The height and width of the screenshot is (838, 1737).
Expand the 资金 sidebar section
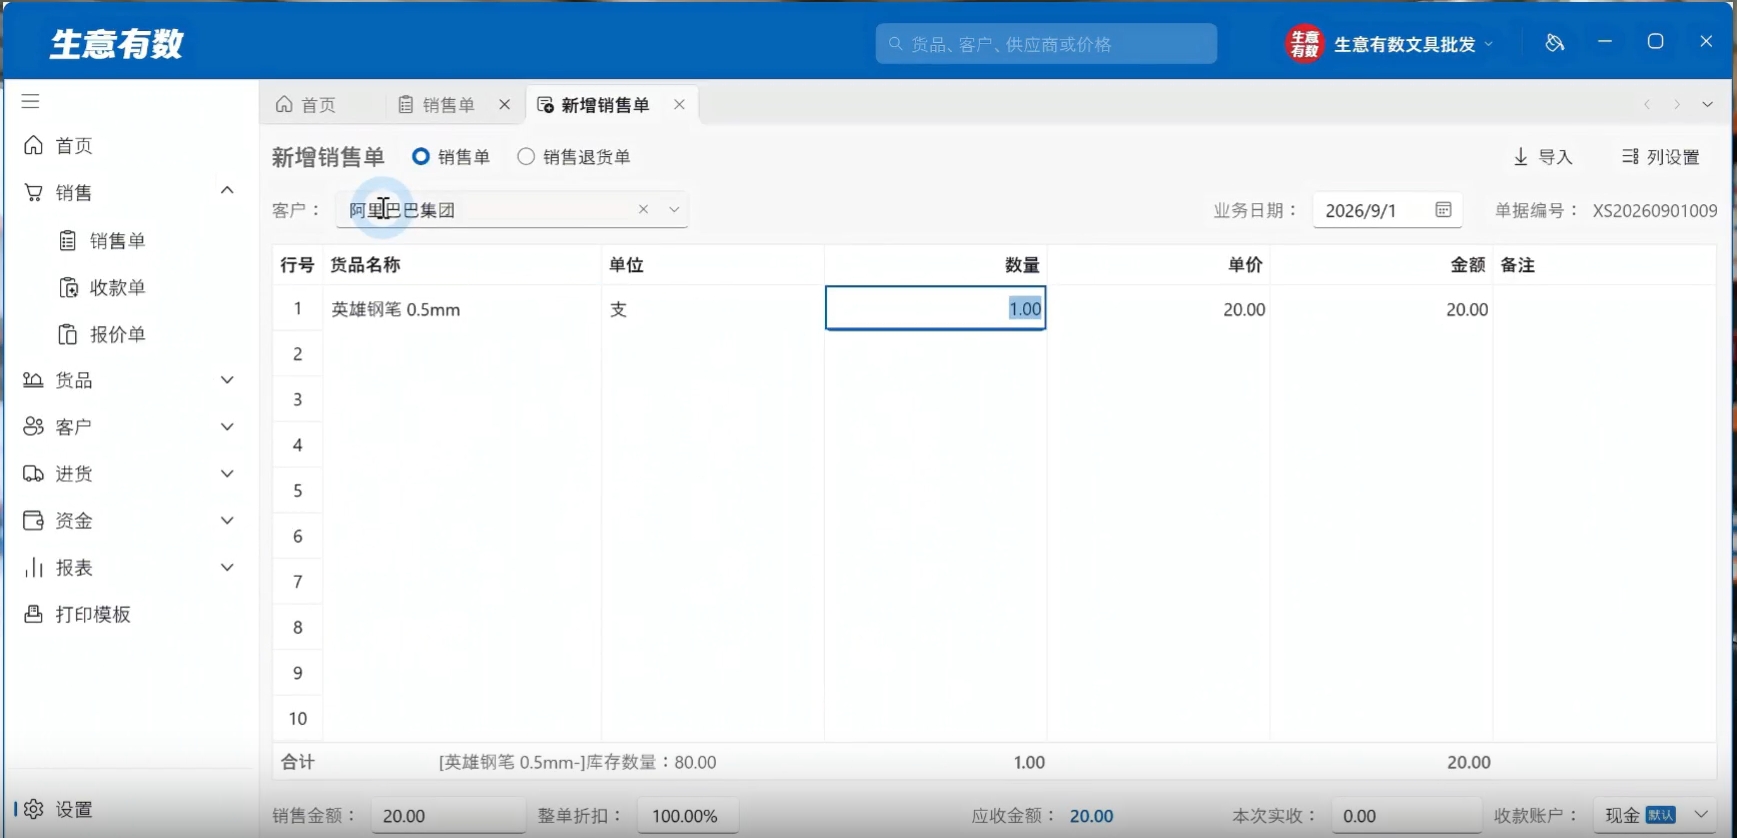pyautogui.click(x=228, y=521)
